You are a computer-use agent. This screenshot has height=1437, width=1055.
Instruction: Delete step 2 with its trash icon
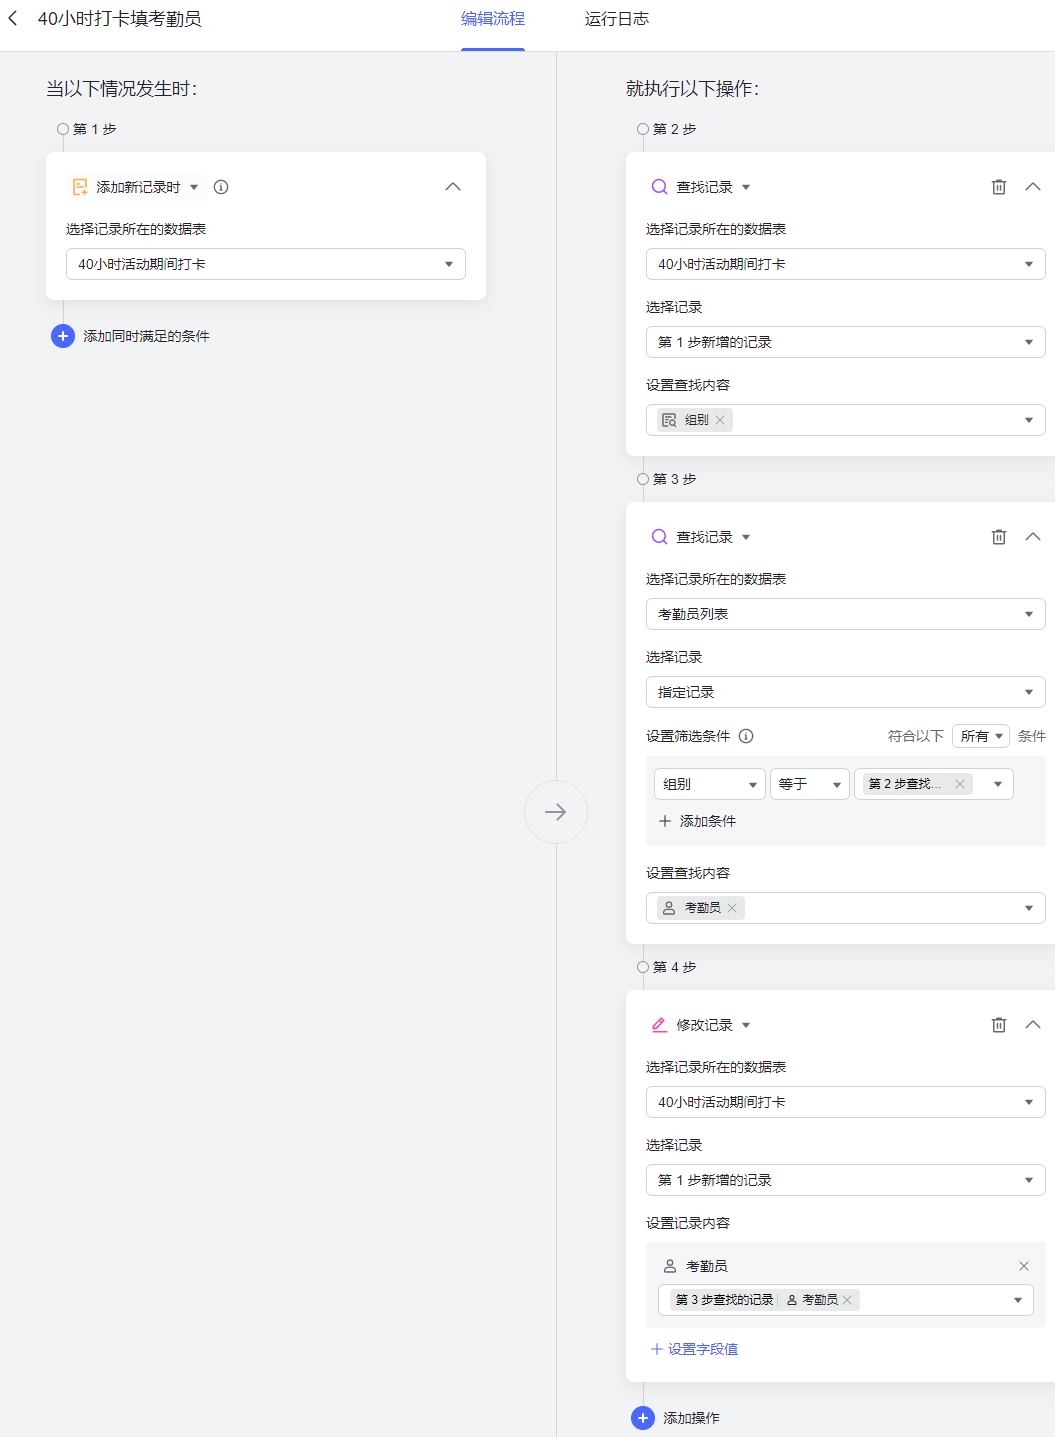point(998,187)
